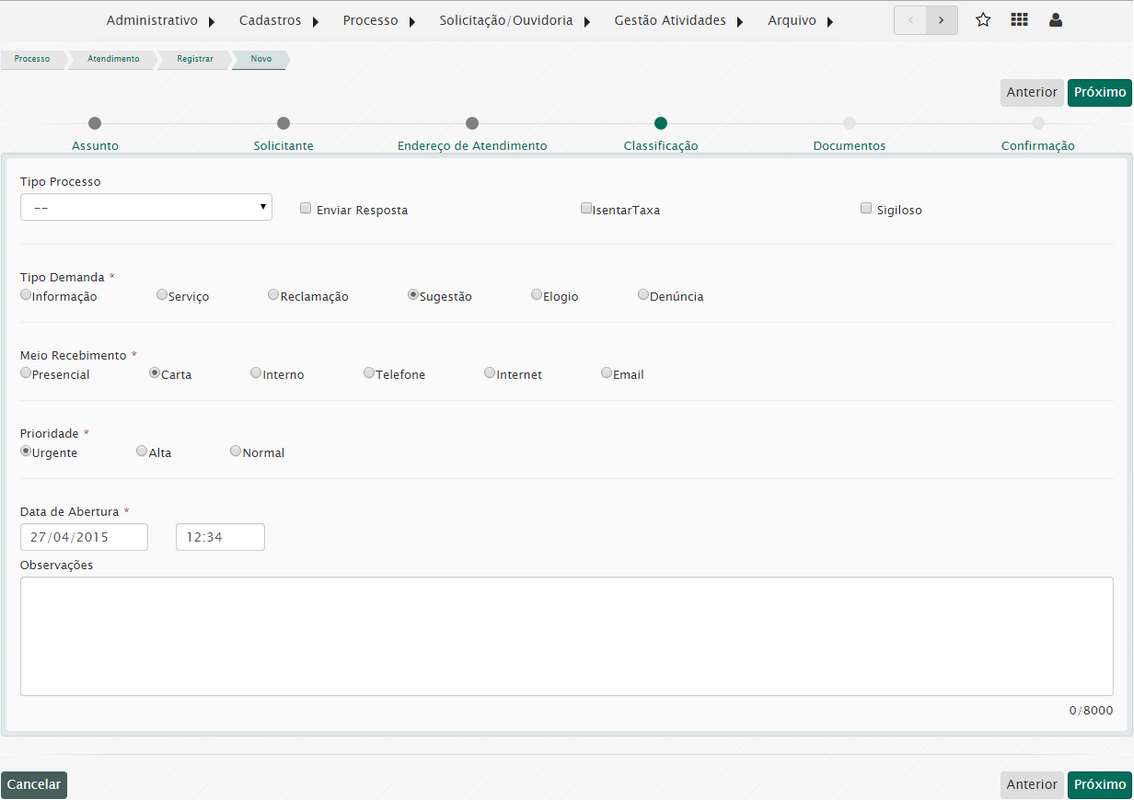Open the Solicitação/Ouvidoria menu
This screenshot has width=1134, height=800.
click(514, 21)
